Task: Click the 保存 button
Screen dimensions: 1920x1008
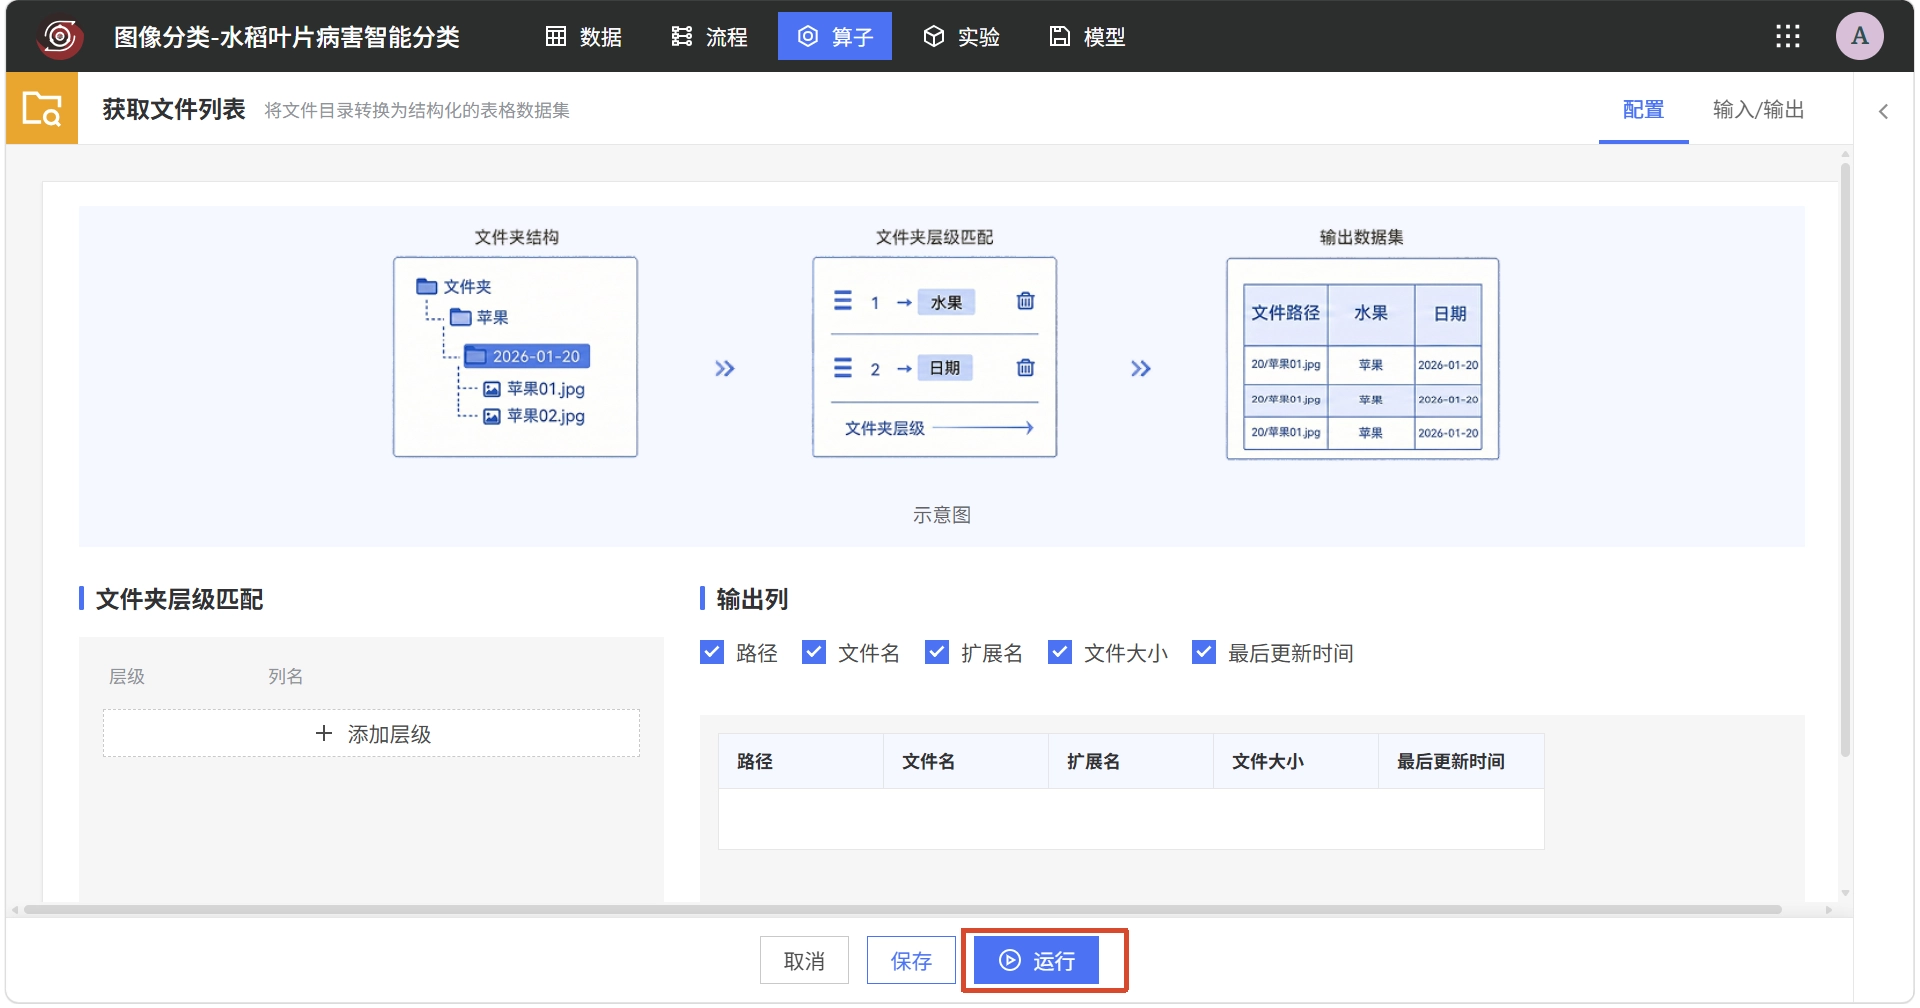Action: coord(911,960)
